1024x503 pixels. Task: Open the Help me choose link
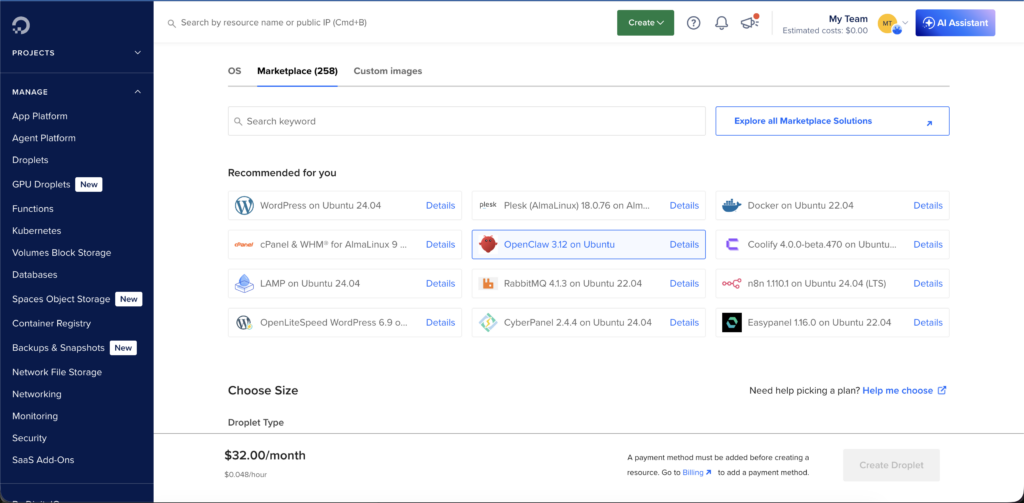point(897,391)
